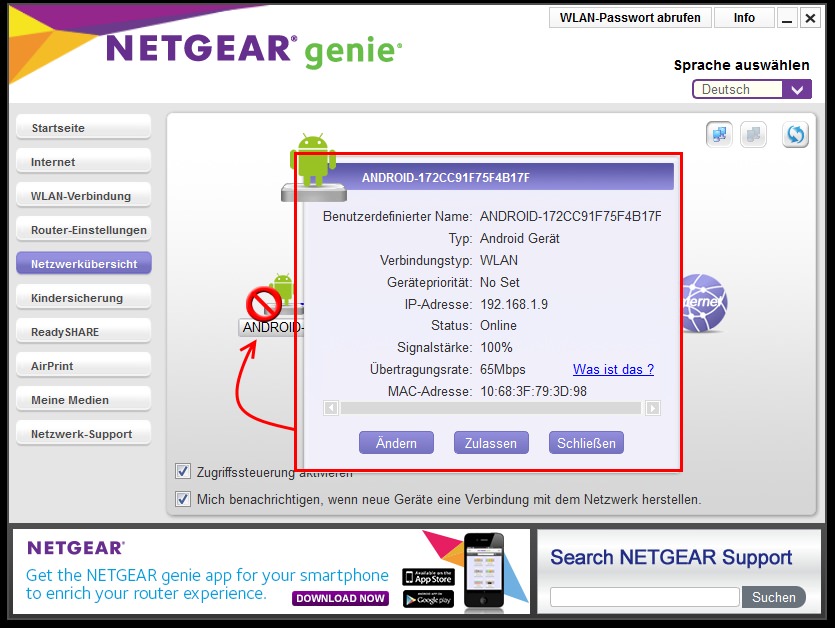Image resolution: width=835 pixels, height=628 pixels.
Task: Click the Suchen button
Action: (x=773, y=597)
